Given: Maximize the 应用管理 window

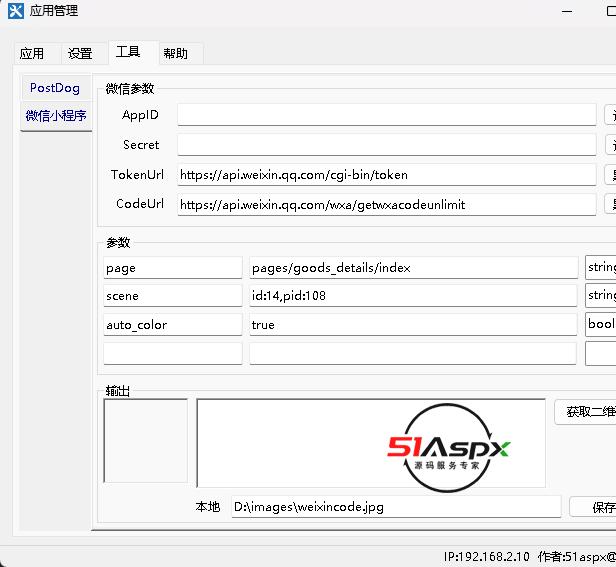Looking at the screenshot, I should coord(610,11).
